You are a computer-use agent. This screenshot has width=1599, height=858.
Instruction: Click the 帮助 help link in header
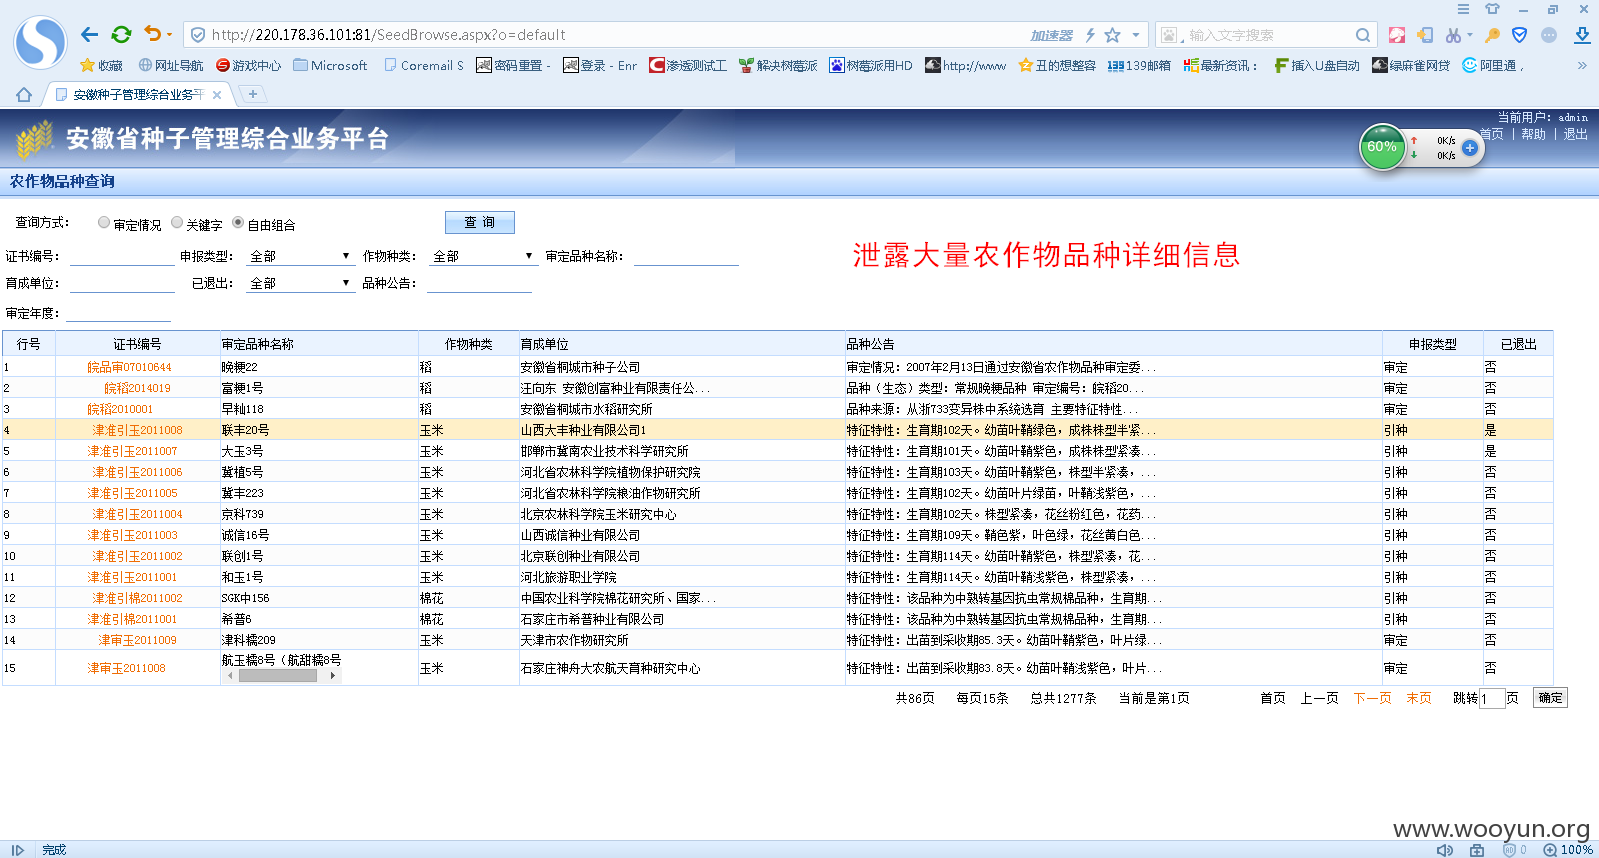[1533, 134]
